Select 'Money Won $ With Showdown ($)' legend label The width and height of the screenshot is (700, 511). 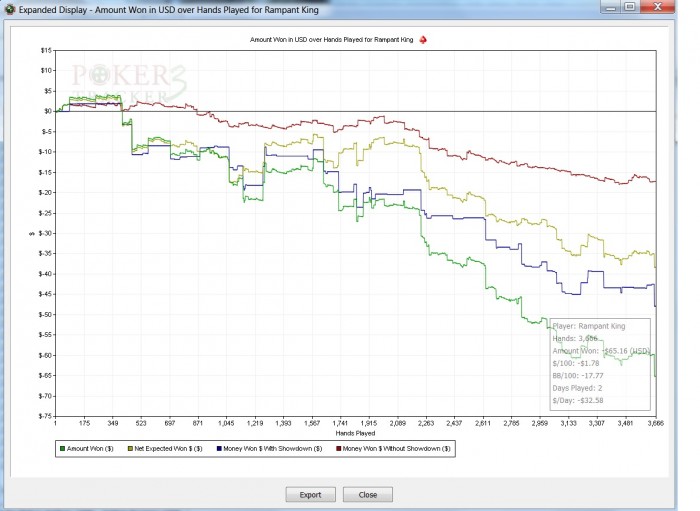272,449
